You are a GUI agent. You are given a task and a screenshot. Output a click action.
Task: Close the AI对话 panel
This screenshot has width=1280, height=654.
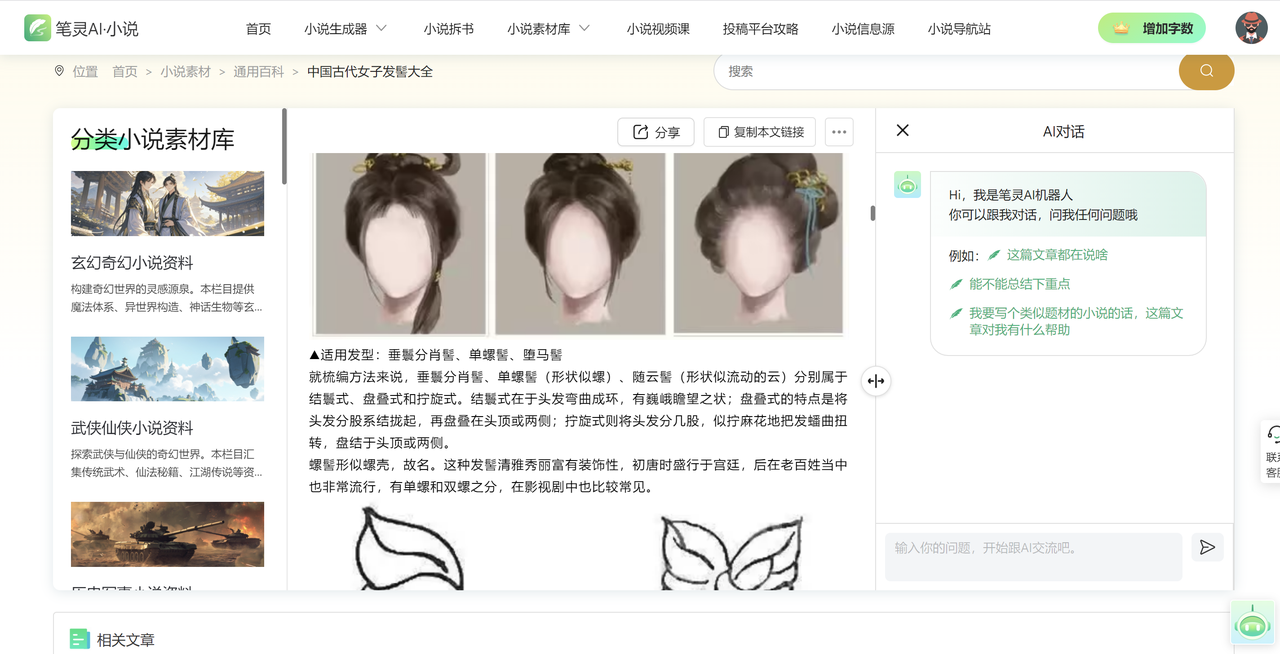[x=902, y=130]
